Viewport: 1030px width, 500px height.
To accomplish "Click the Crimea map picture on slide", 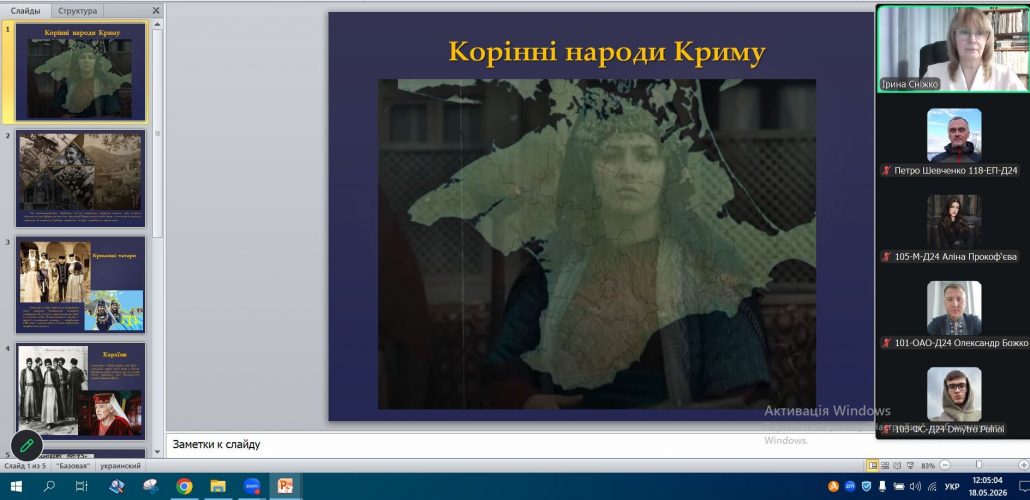I will [596, 244].
